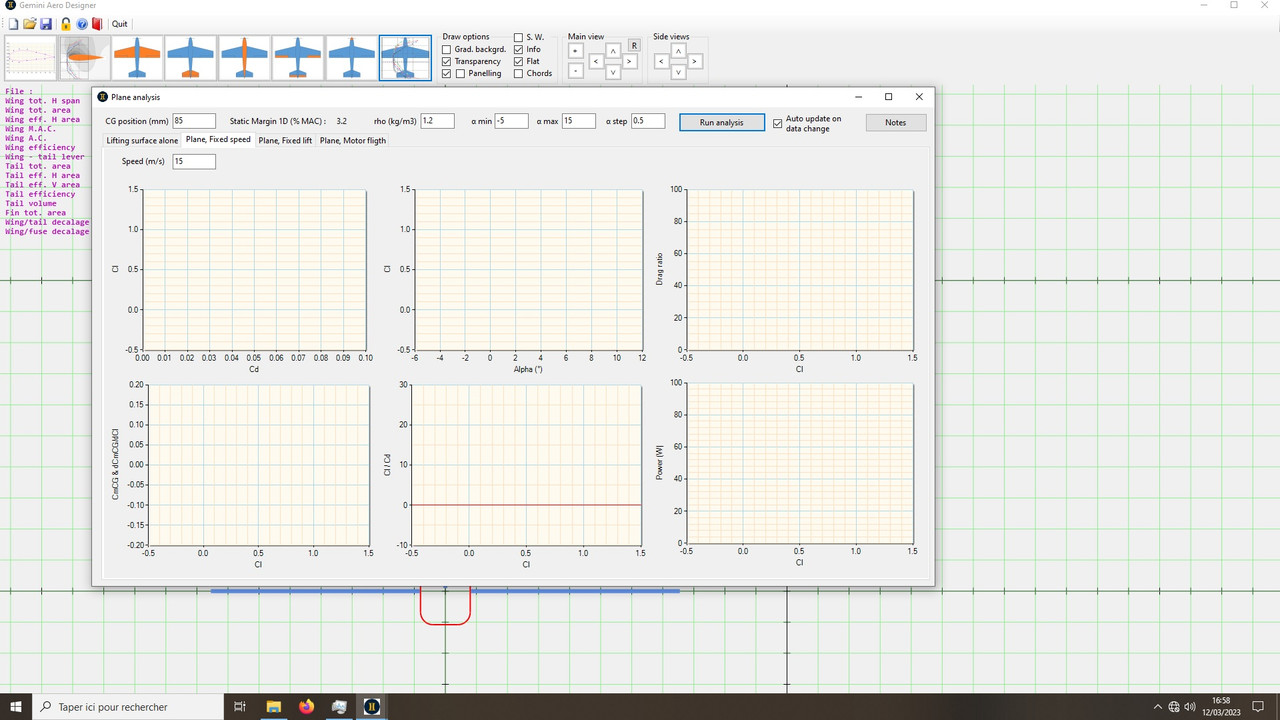Enable the Chords checkbox

[519, 73]
